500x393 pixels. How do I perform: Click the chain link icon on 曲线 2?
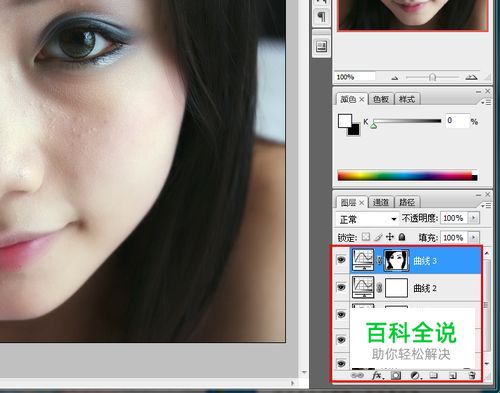point(379,288)
